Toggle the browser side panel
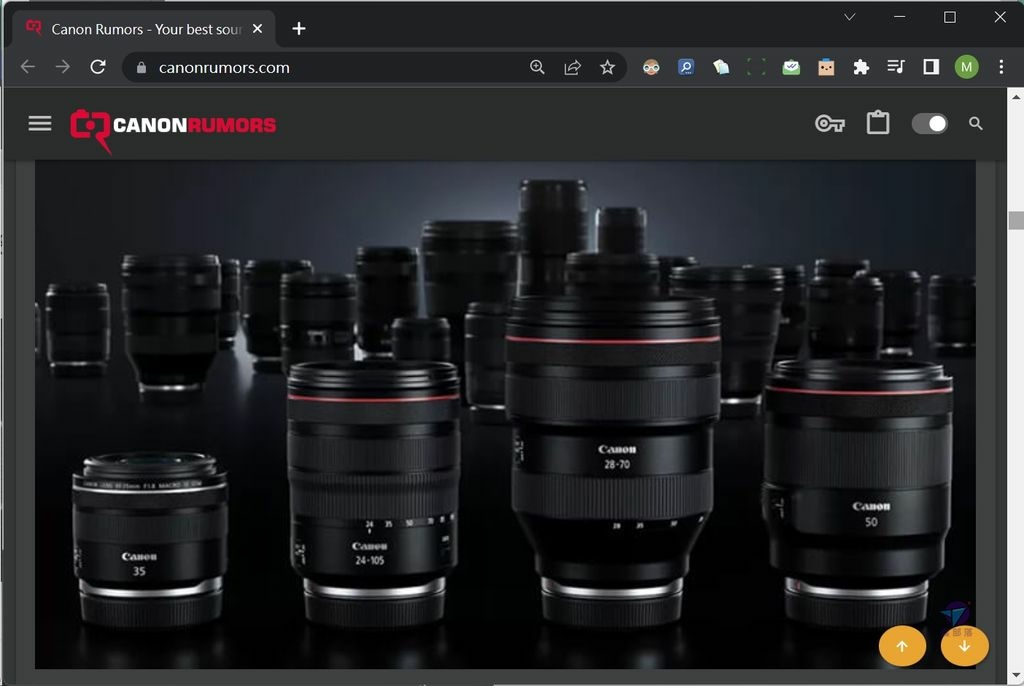Viewport: 1024px width, 686px height. 931,67
